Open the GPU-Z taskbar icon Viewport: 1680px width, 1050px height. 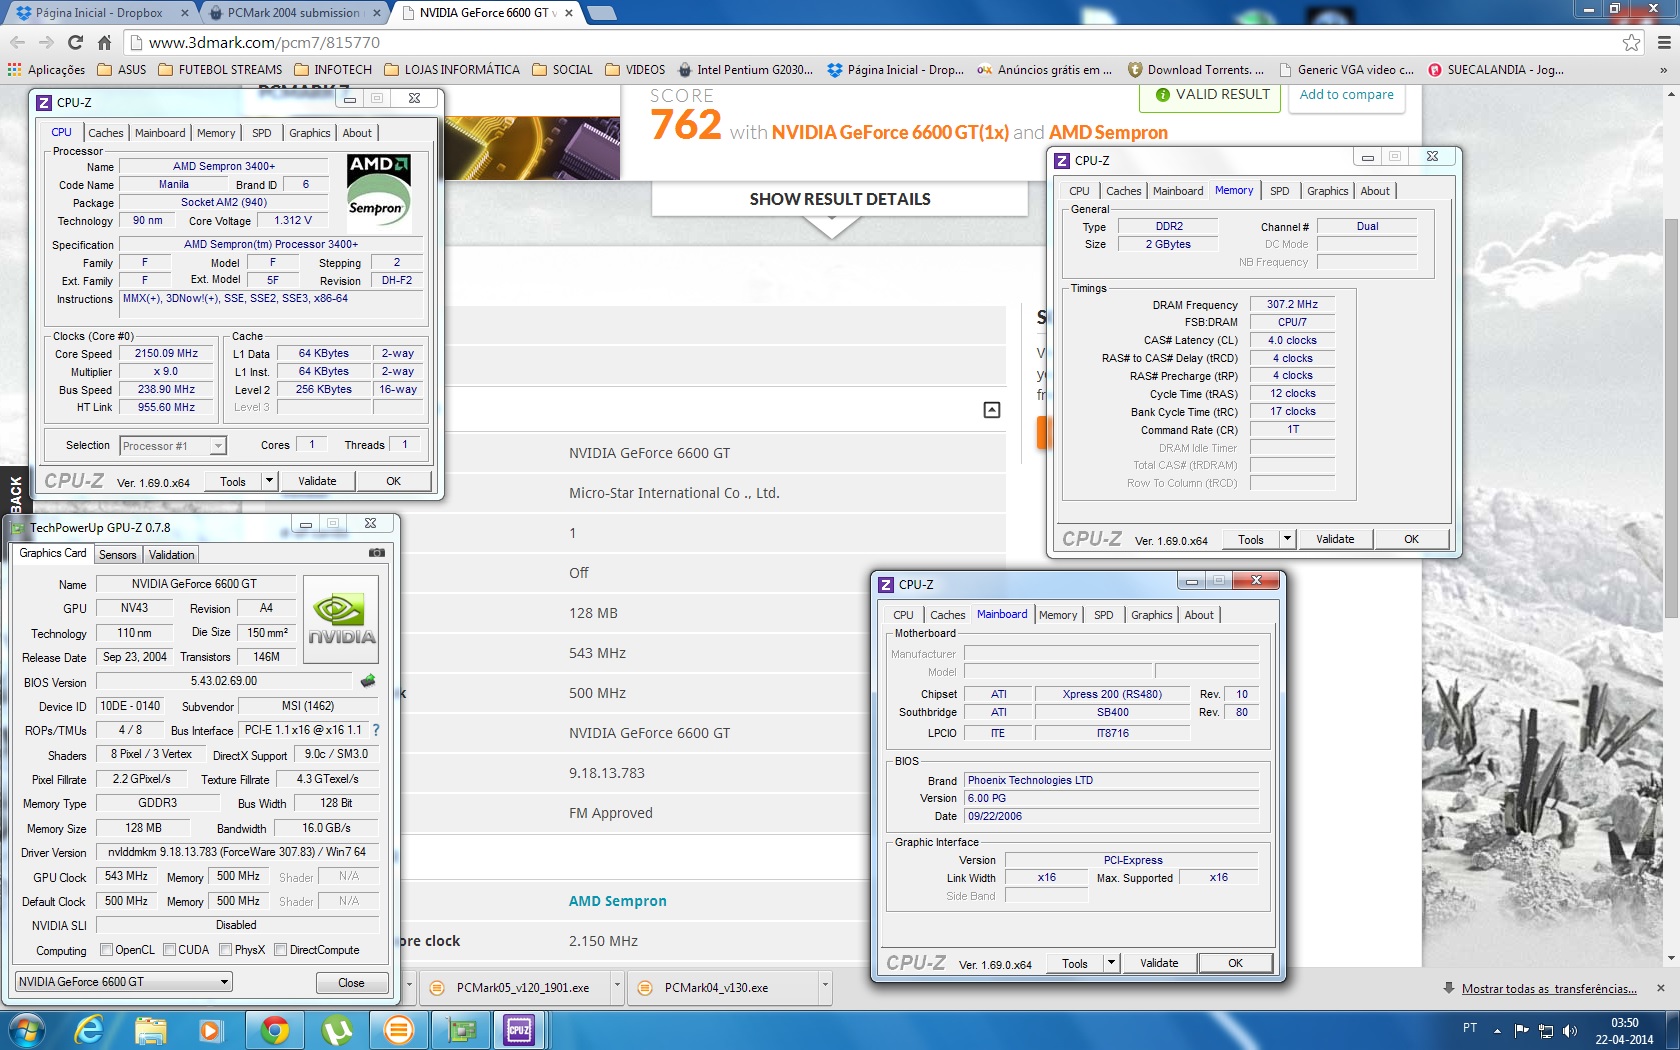[x=461, y=1030]
